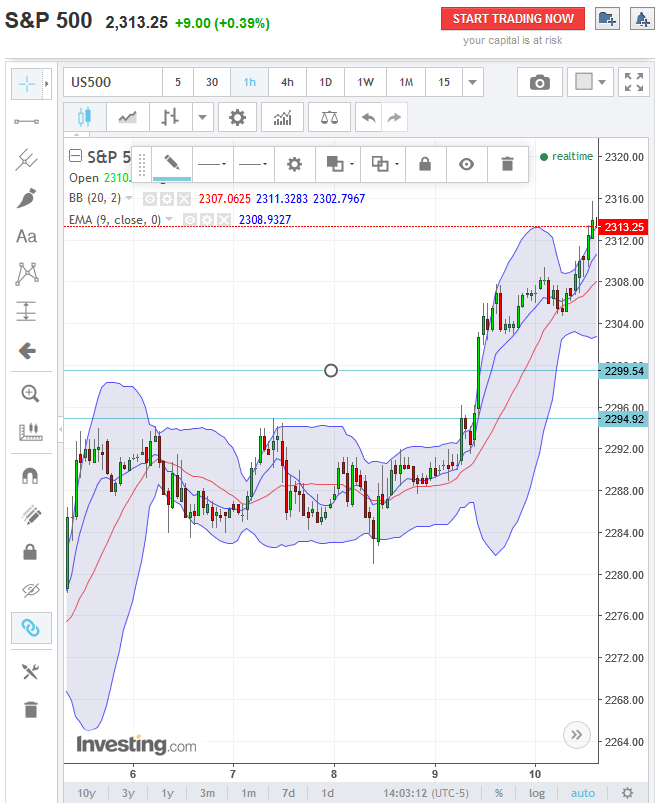This screenshot has height=803, width=659.
Task: Hide the selected drawing with eye button
Action: click(x=466, y=164)
